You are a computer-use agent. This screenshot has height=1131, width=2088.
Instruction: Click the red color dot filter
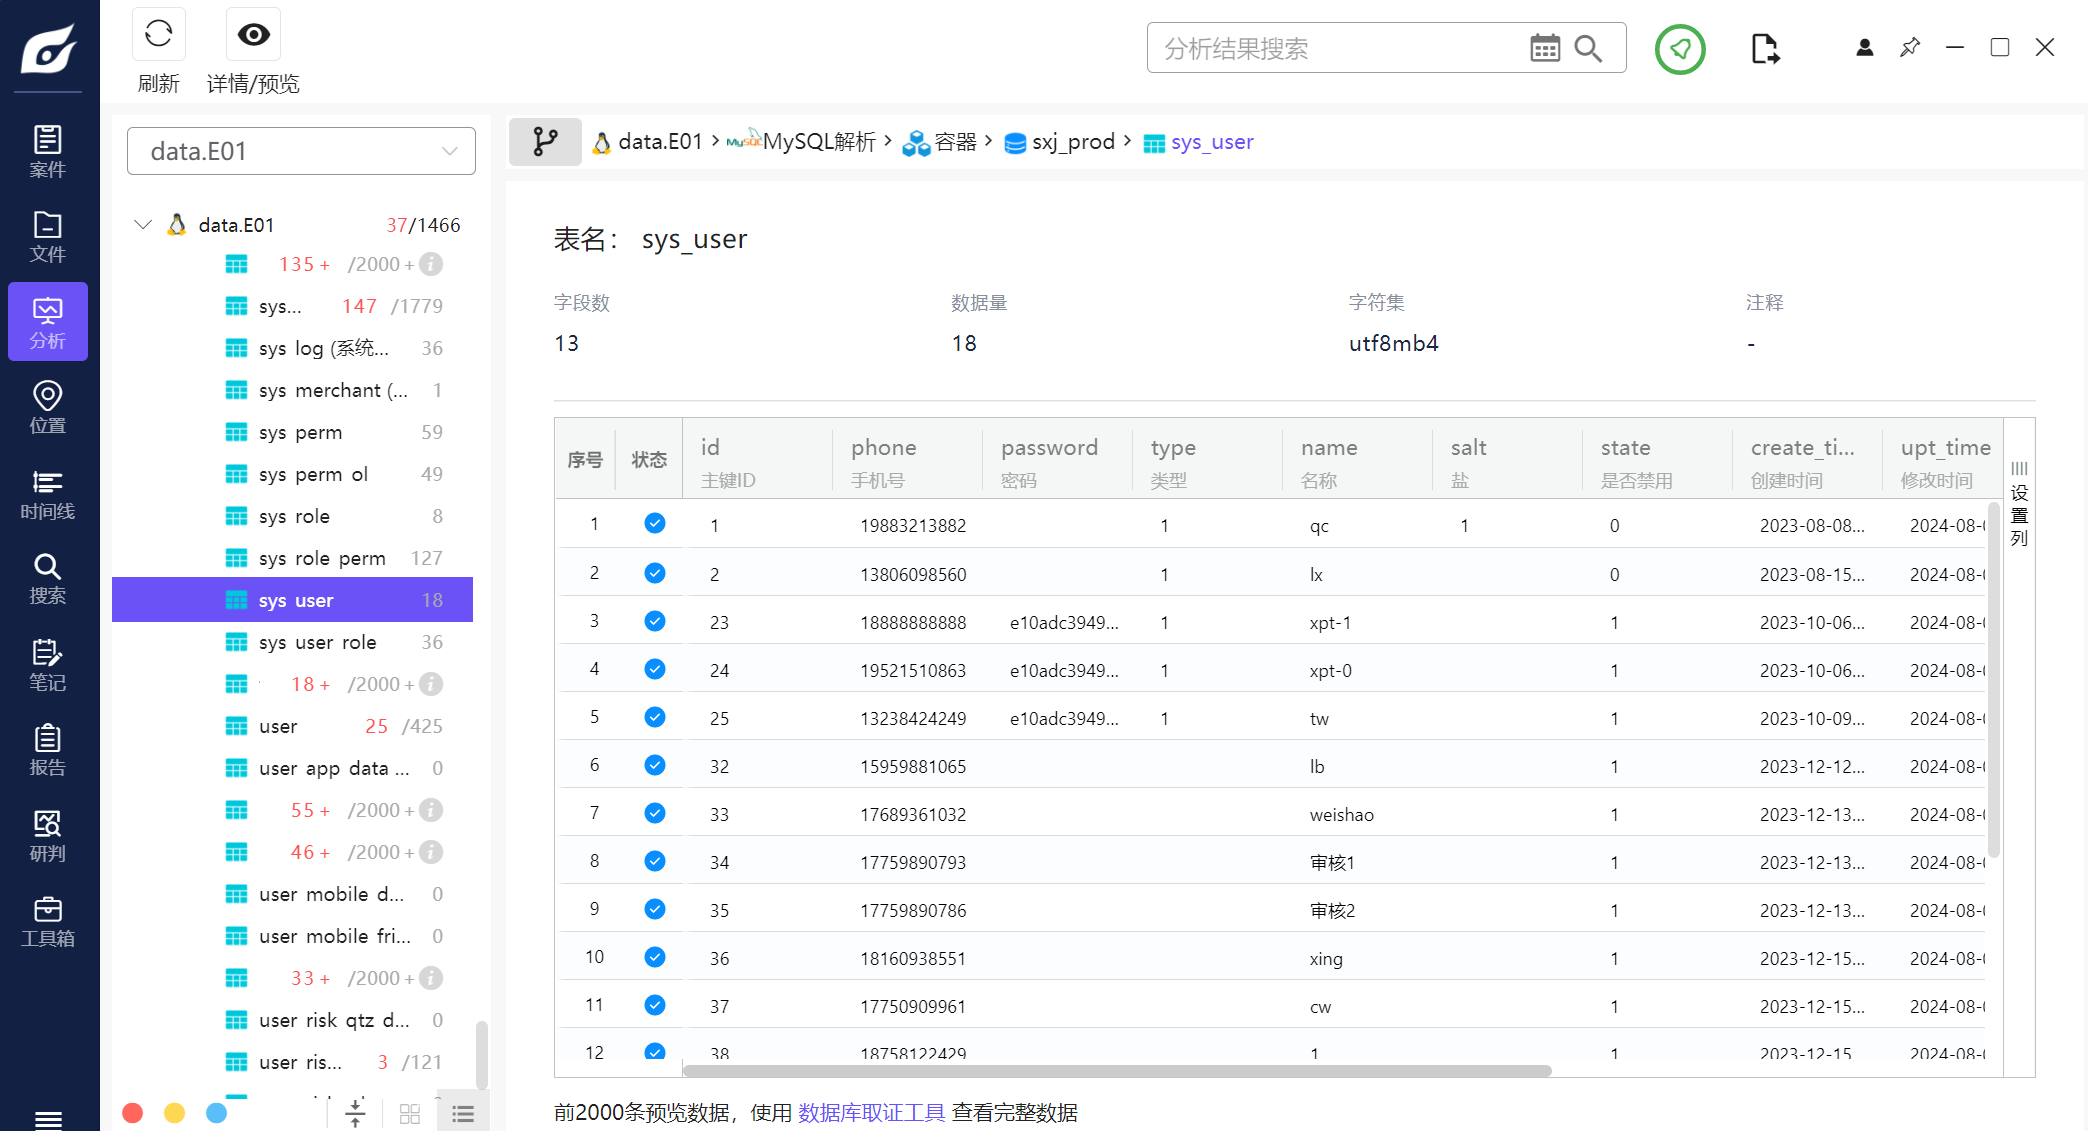[x=132, y=1113]
